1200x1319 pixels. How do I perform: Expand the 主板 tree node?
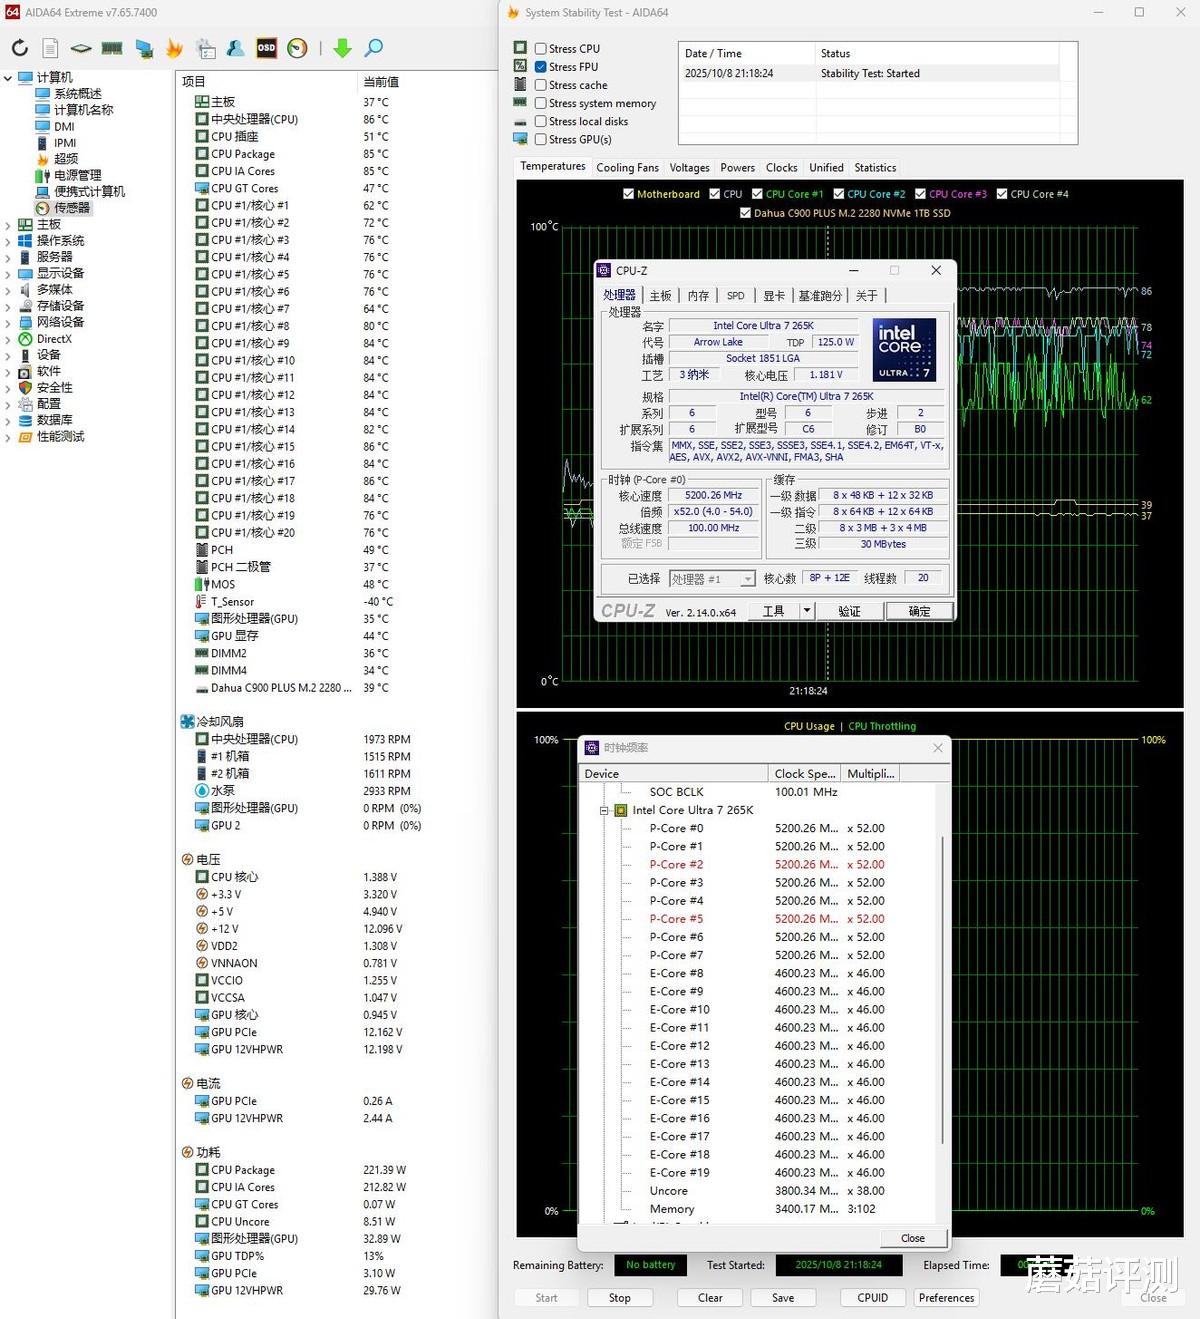click(x=8, y=225)
